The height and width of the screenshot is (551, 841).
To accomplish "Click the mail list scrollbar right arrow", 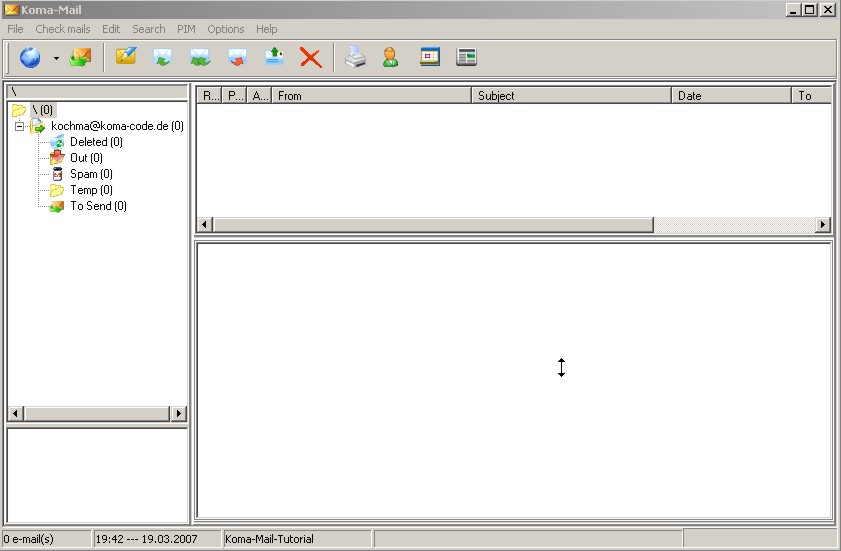I will [x=823, y=225].
